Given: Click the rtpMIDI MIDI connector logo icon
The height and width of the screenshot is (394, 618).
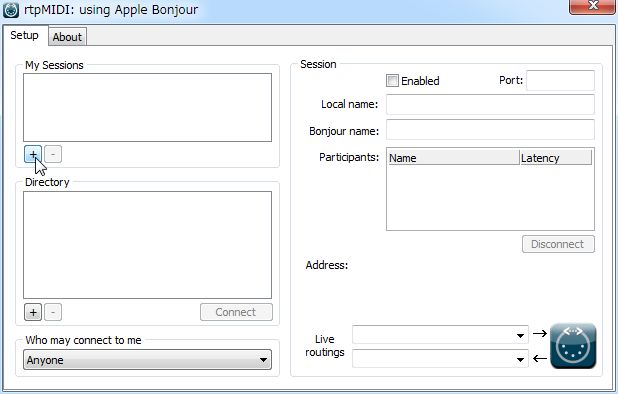Looking at the screenshot, I should pyautogui.click(x=573, y=346).
